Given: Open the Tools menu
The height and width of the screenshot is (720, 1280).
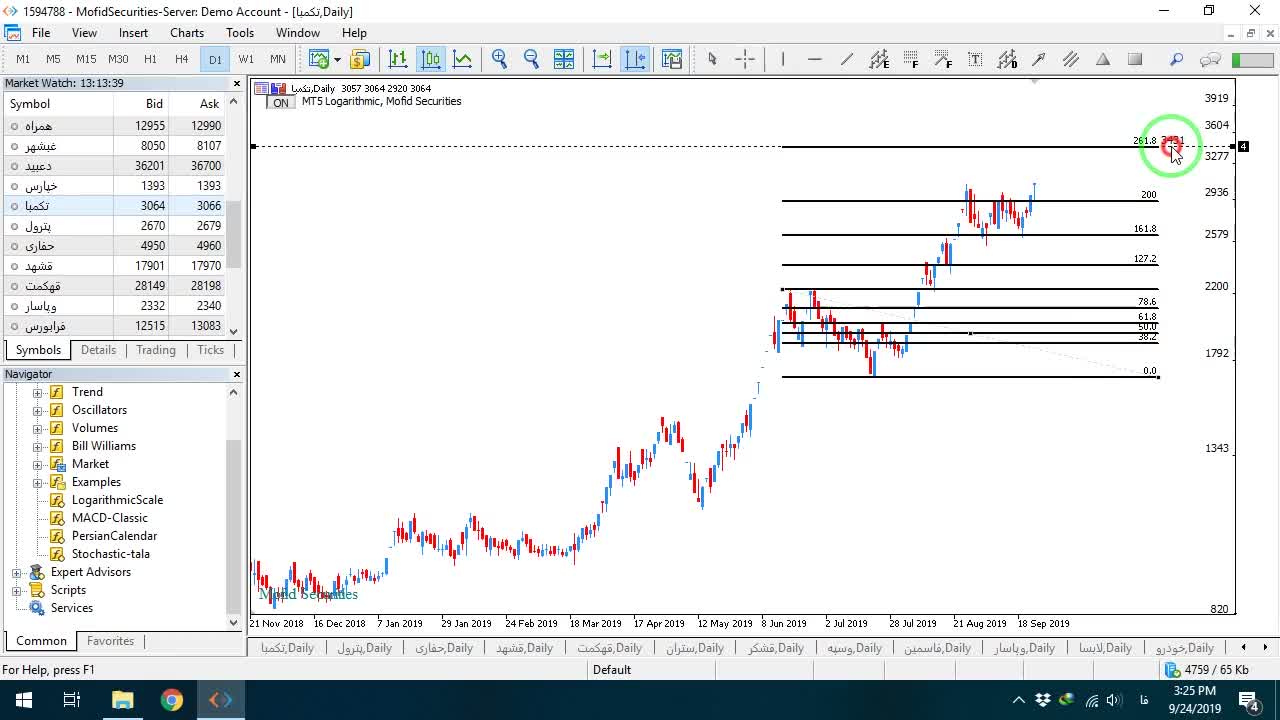Looking at the screenshot, I should pyautogui.click(x=240, y=33).
